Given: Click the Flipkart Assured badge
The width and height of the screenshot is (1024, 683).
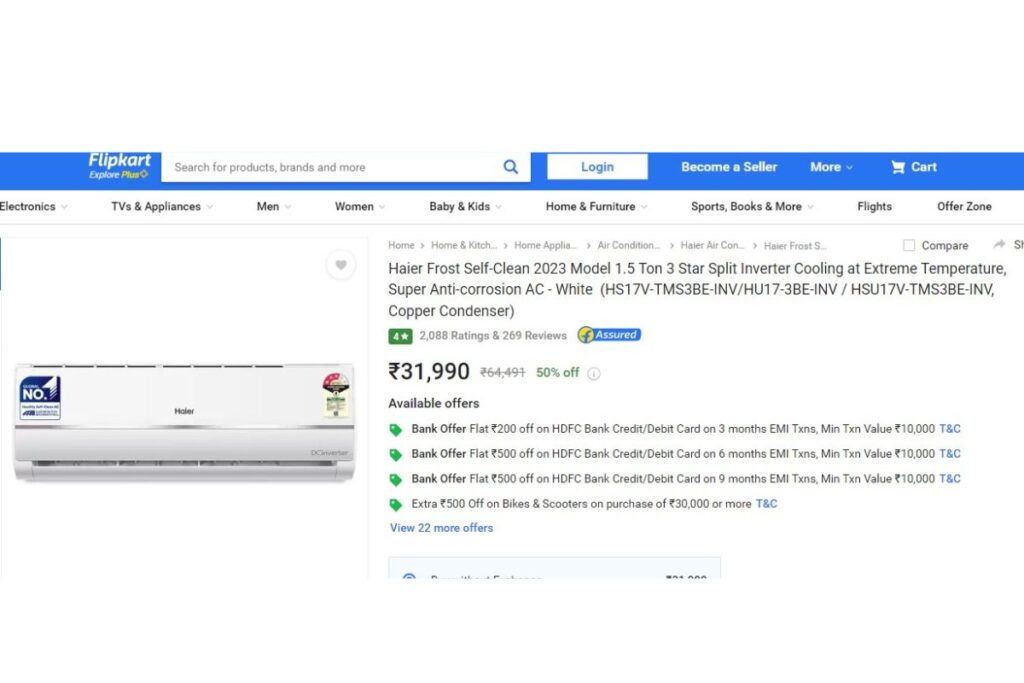Looking at the screenshot, I should click(x=609, y=335).
